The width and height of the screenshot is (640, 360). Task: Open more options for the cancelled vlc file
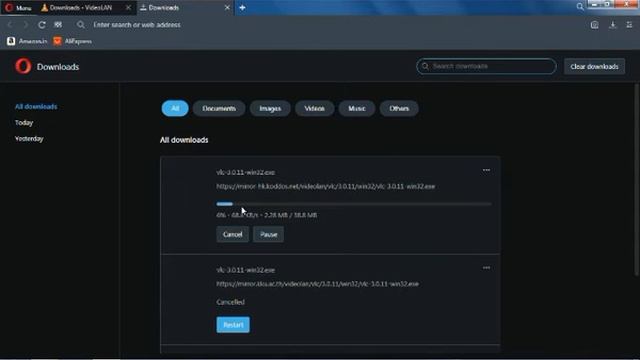486,268
